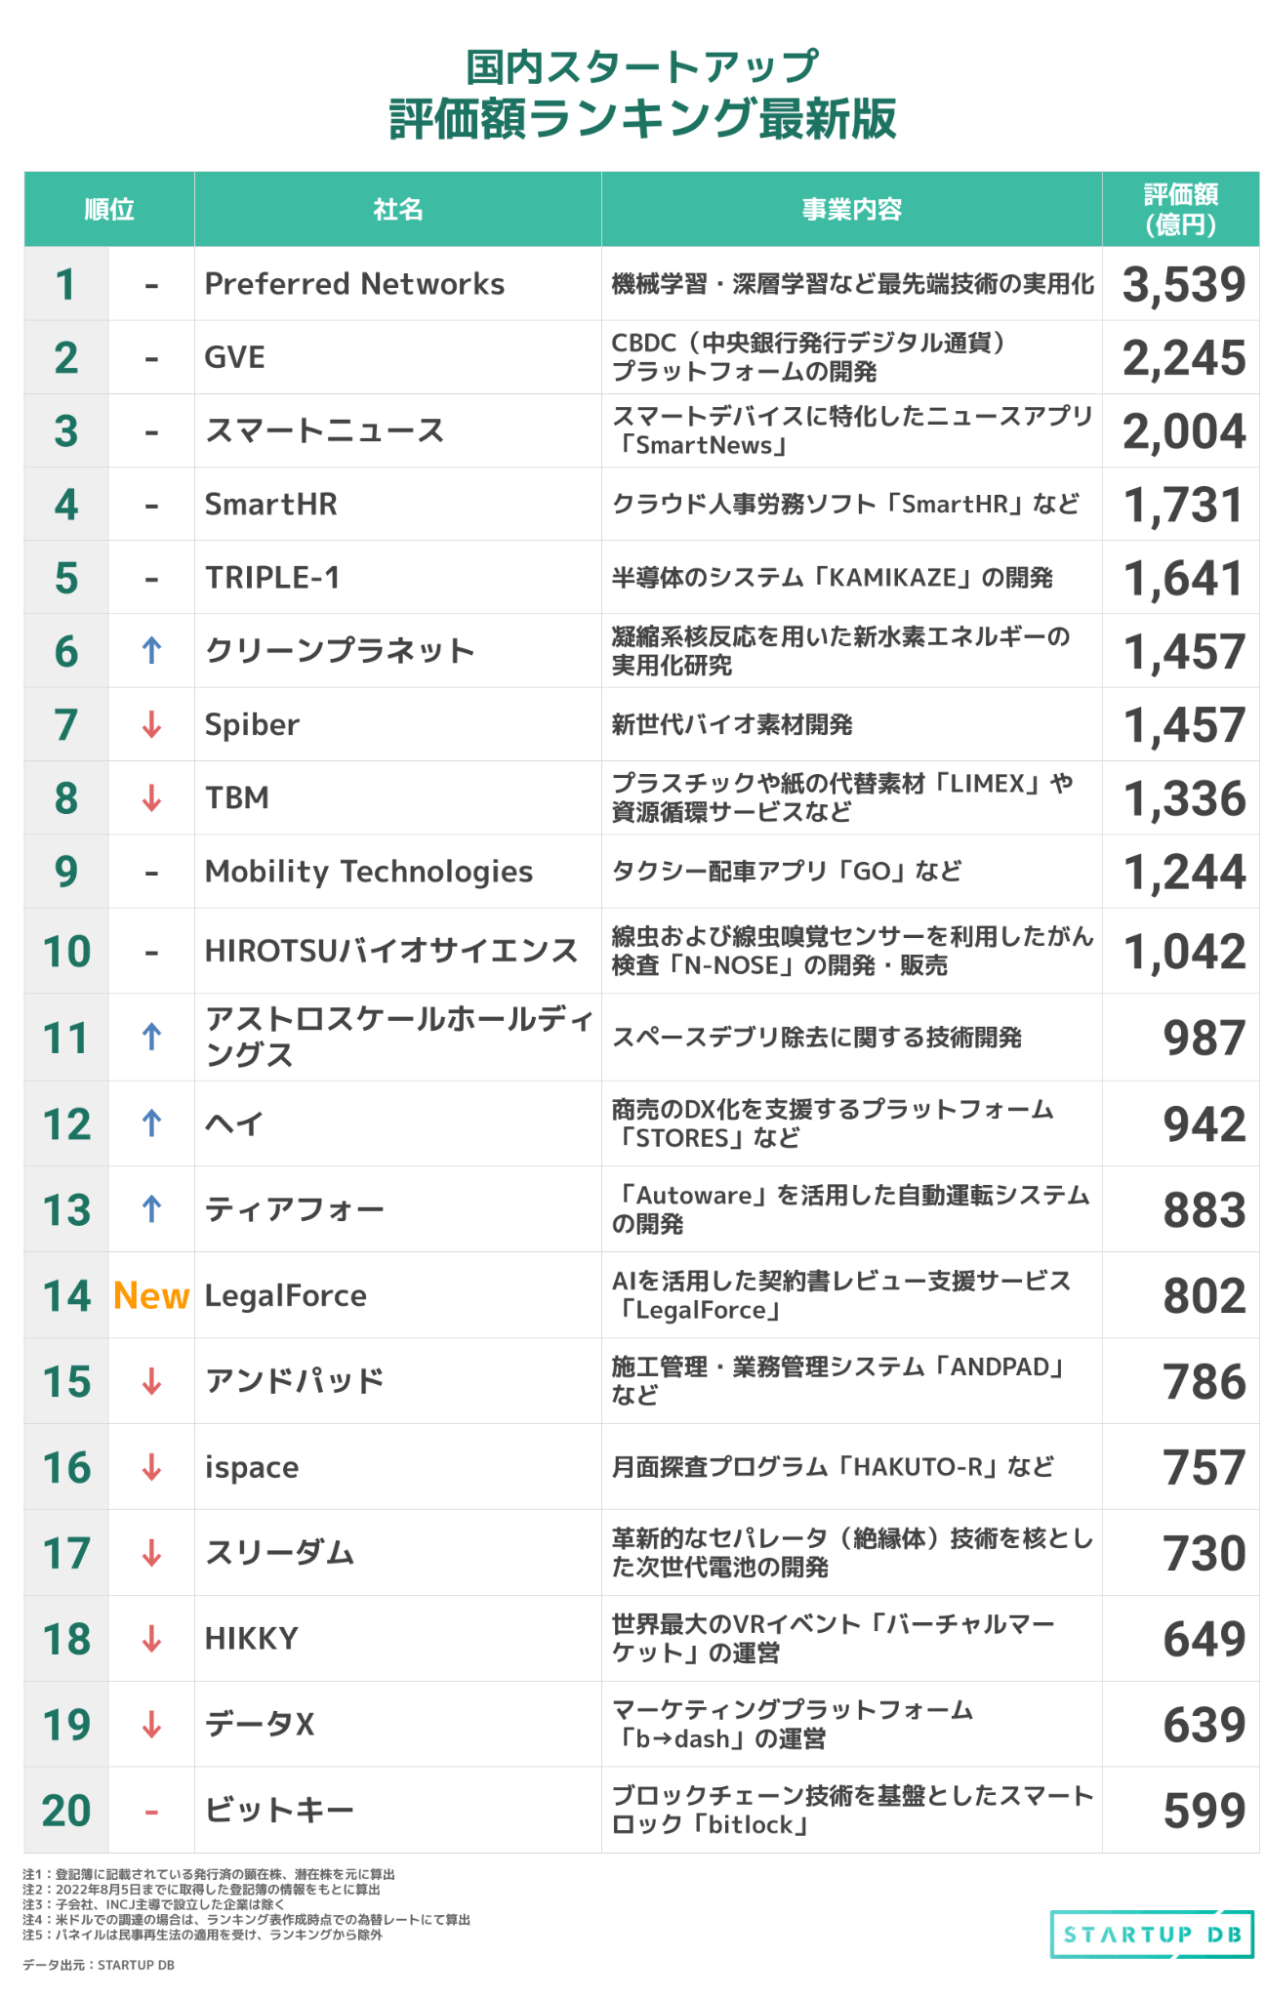Select the 3,539 valuation figure
1285x1999 pixels.
coord(1183,285)
